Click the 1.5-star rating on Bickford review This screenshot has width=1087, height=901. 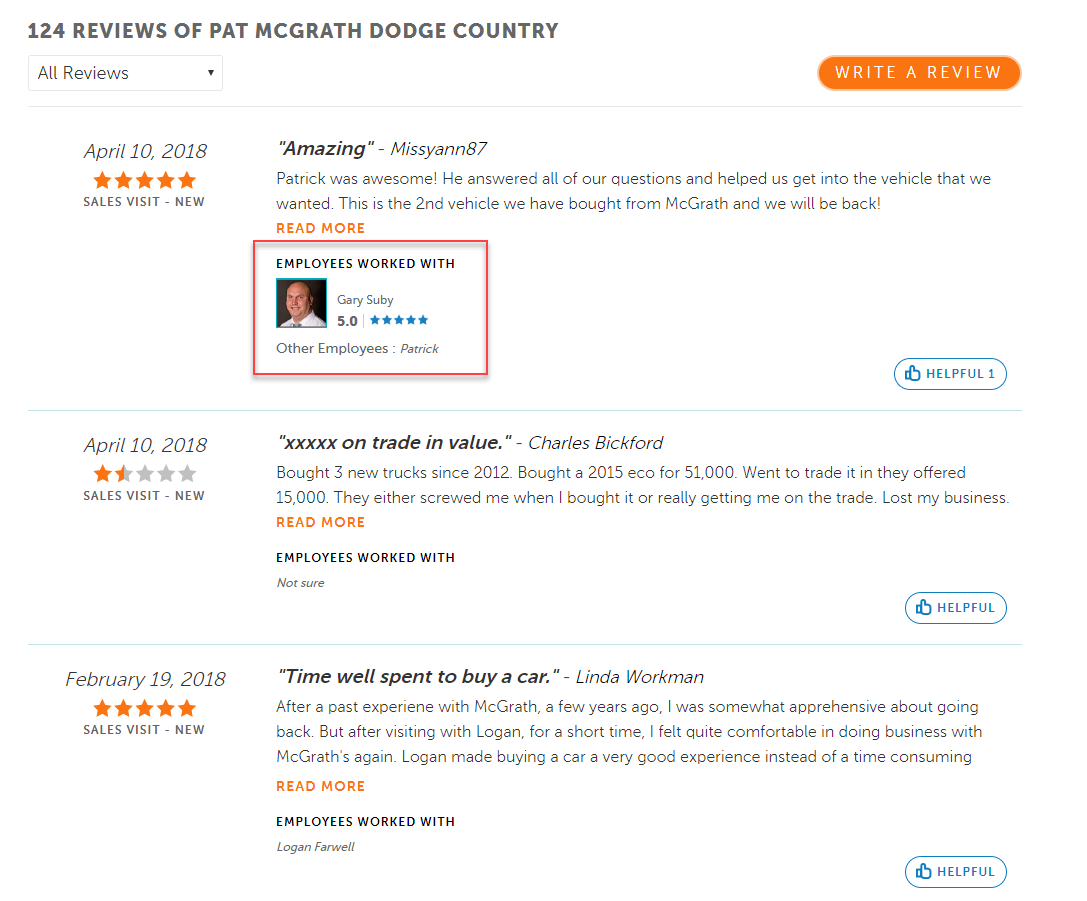144,474
